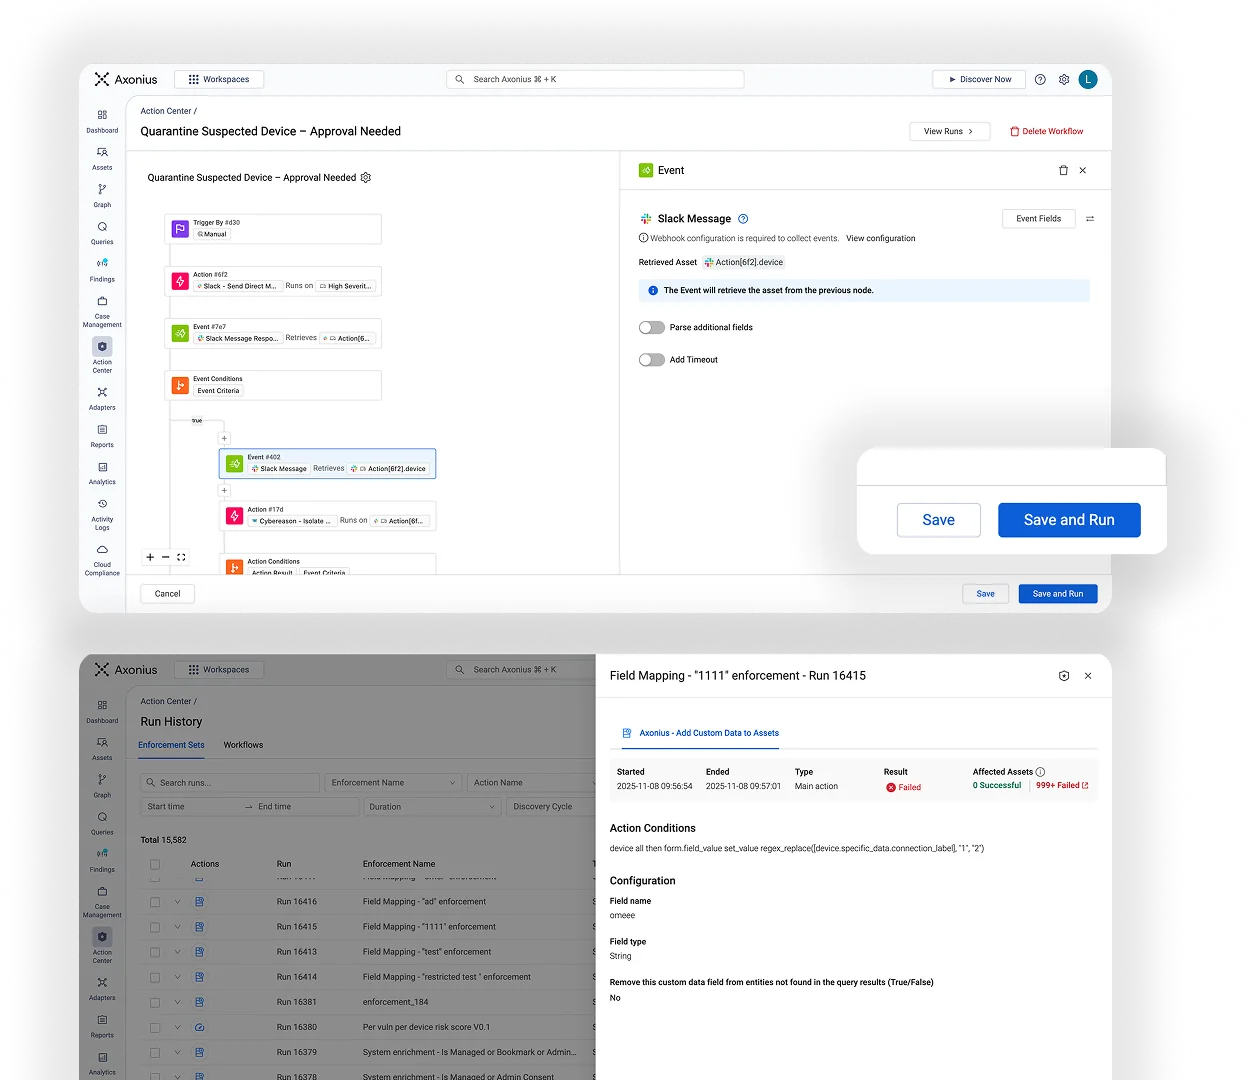Screen dimensions: 1250x1080
Task: Open the View configuration link
Action: point(881,239)
